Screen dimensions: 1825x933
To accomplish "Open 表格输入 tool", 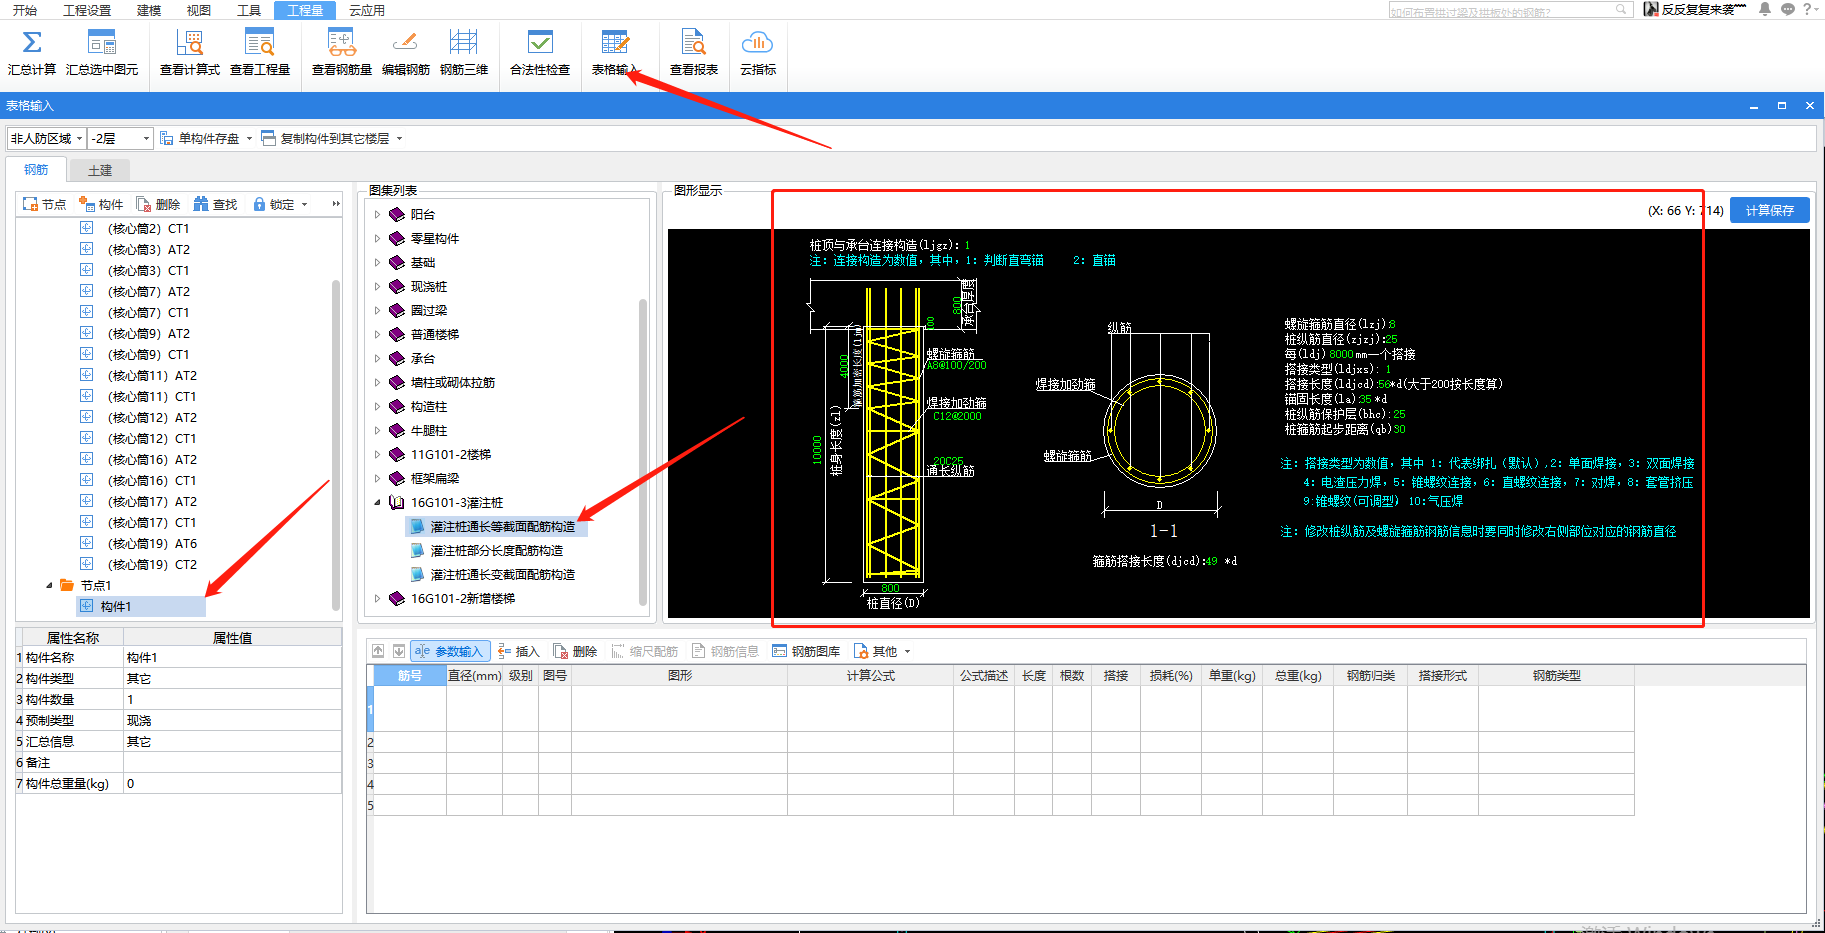I will 615,53.
